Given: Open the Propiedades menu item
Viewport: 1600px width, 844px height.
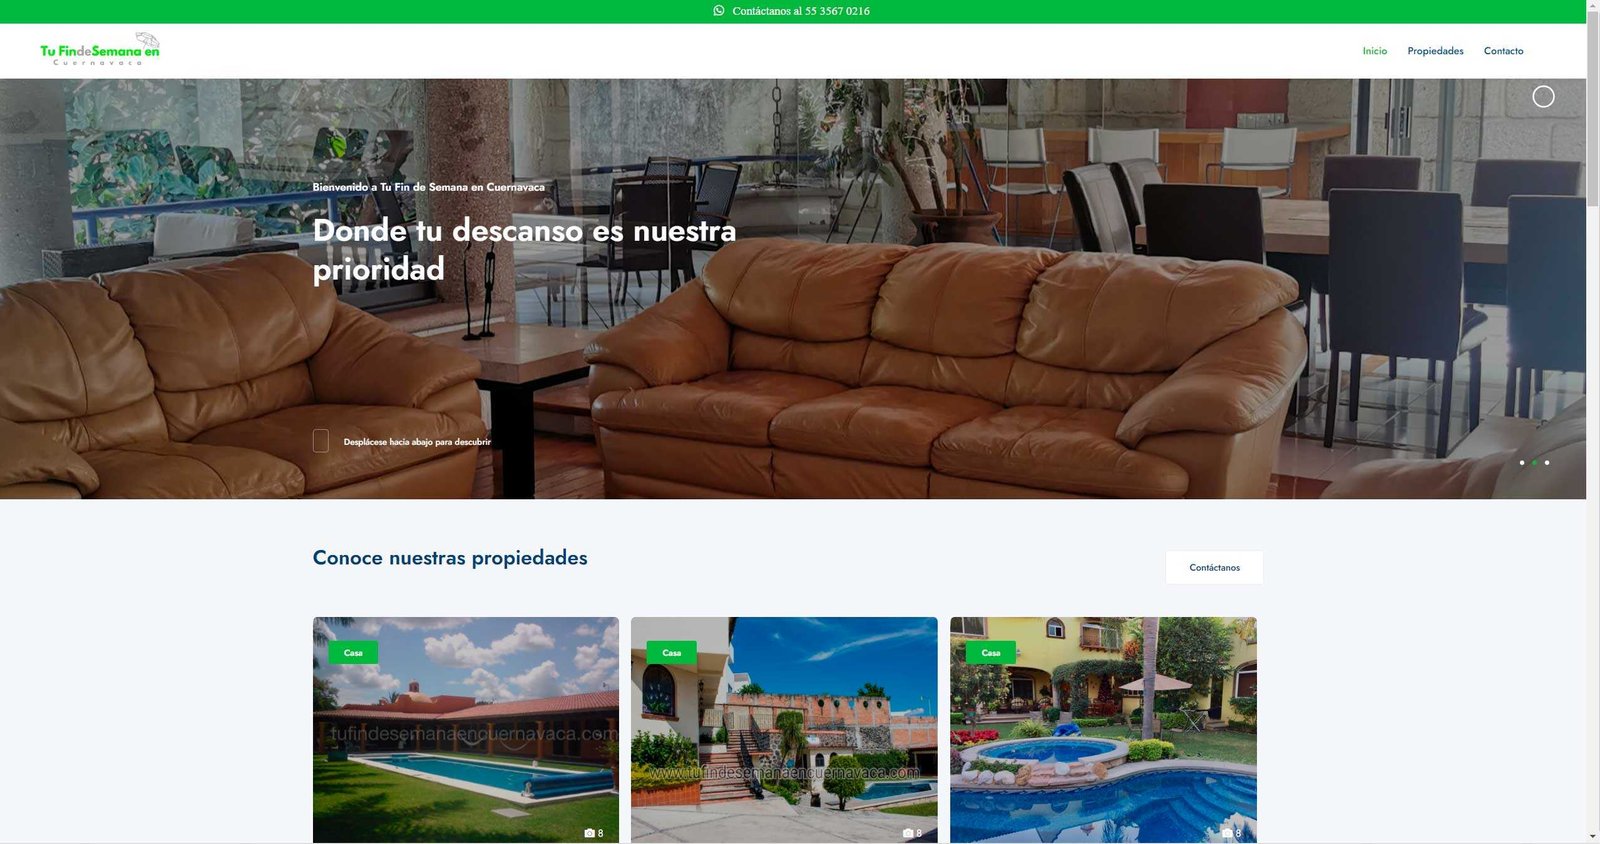Looking at the screenshot, I should click(x=1435, y=51).
